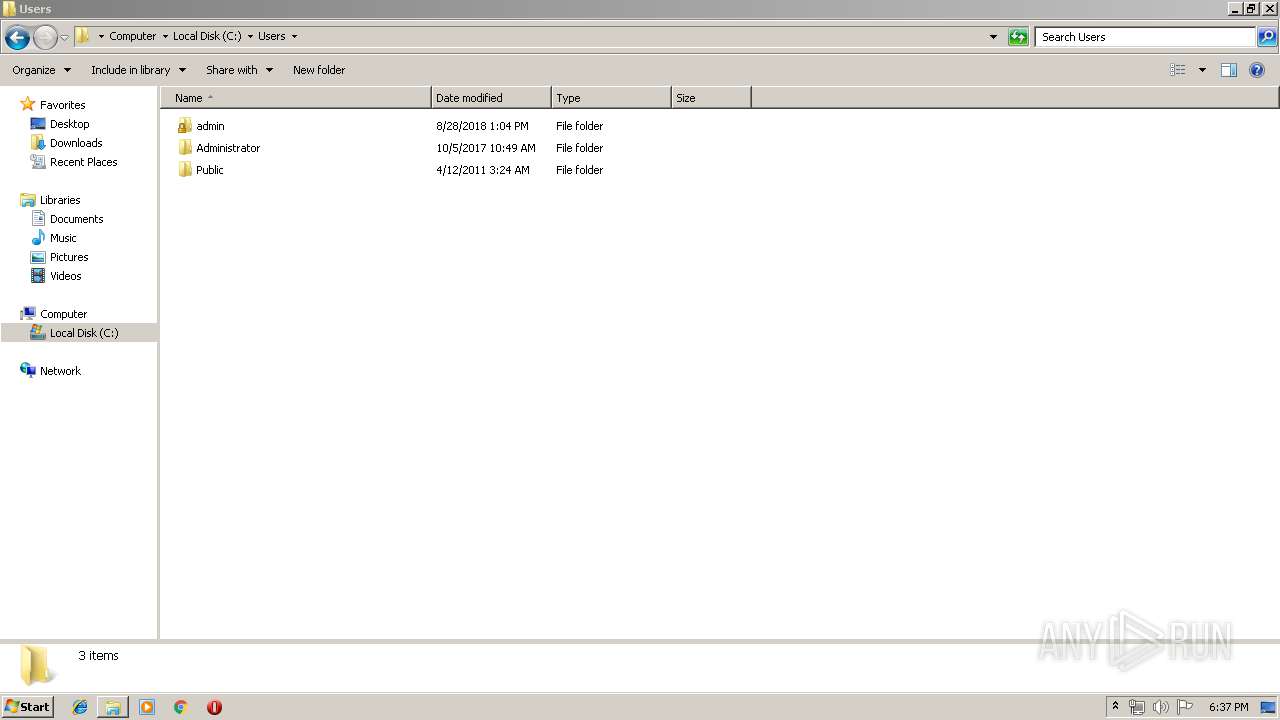Open the Share with menu
Image resolution: width=1280 pixels, height=720 pixels.
[239, 70]
